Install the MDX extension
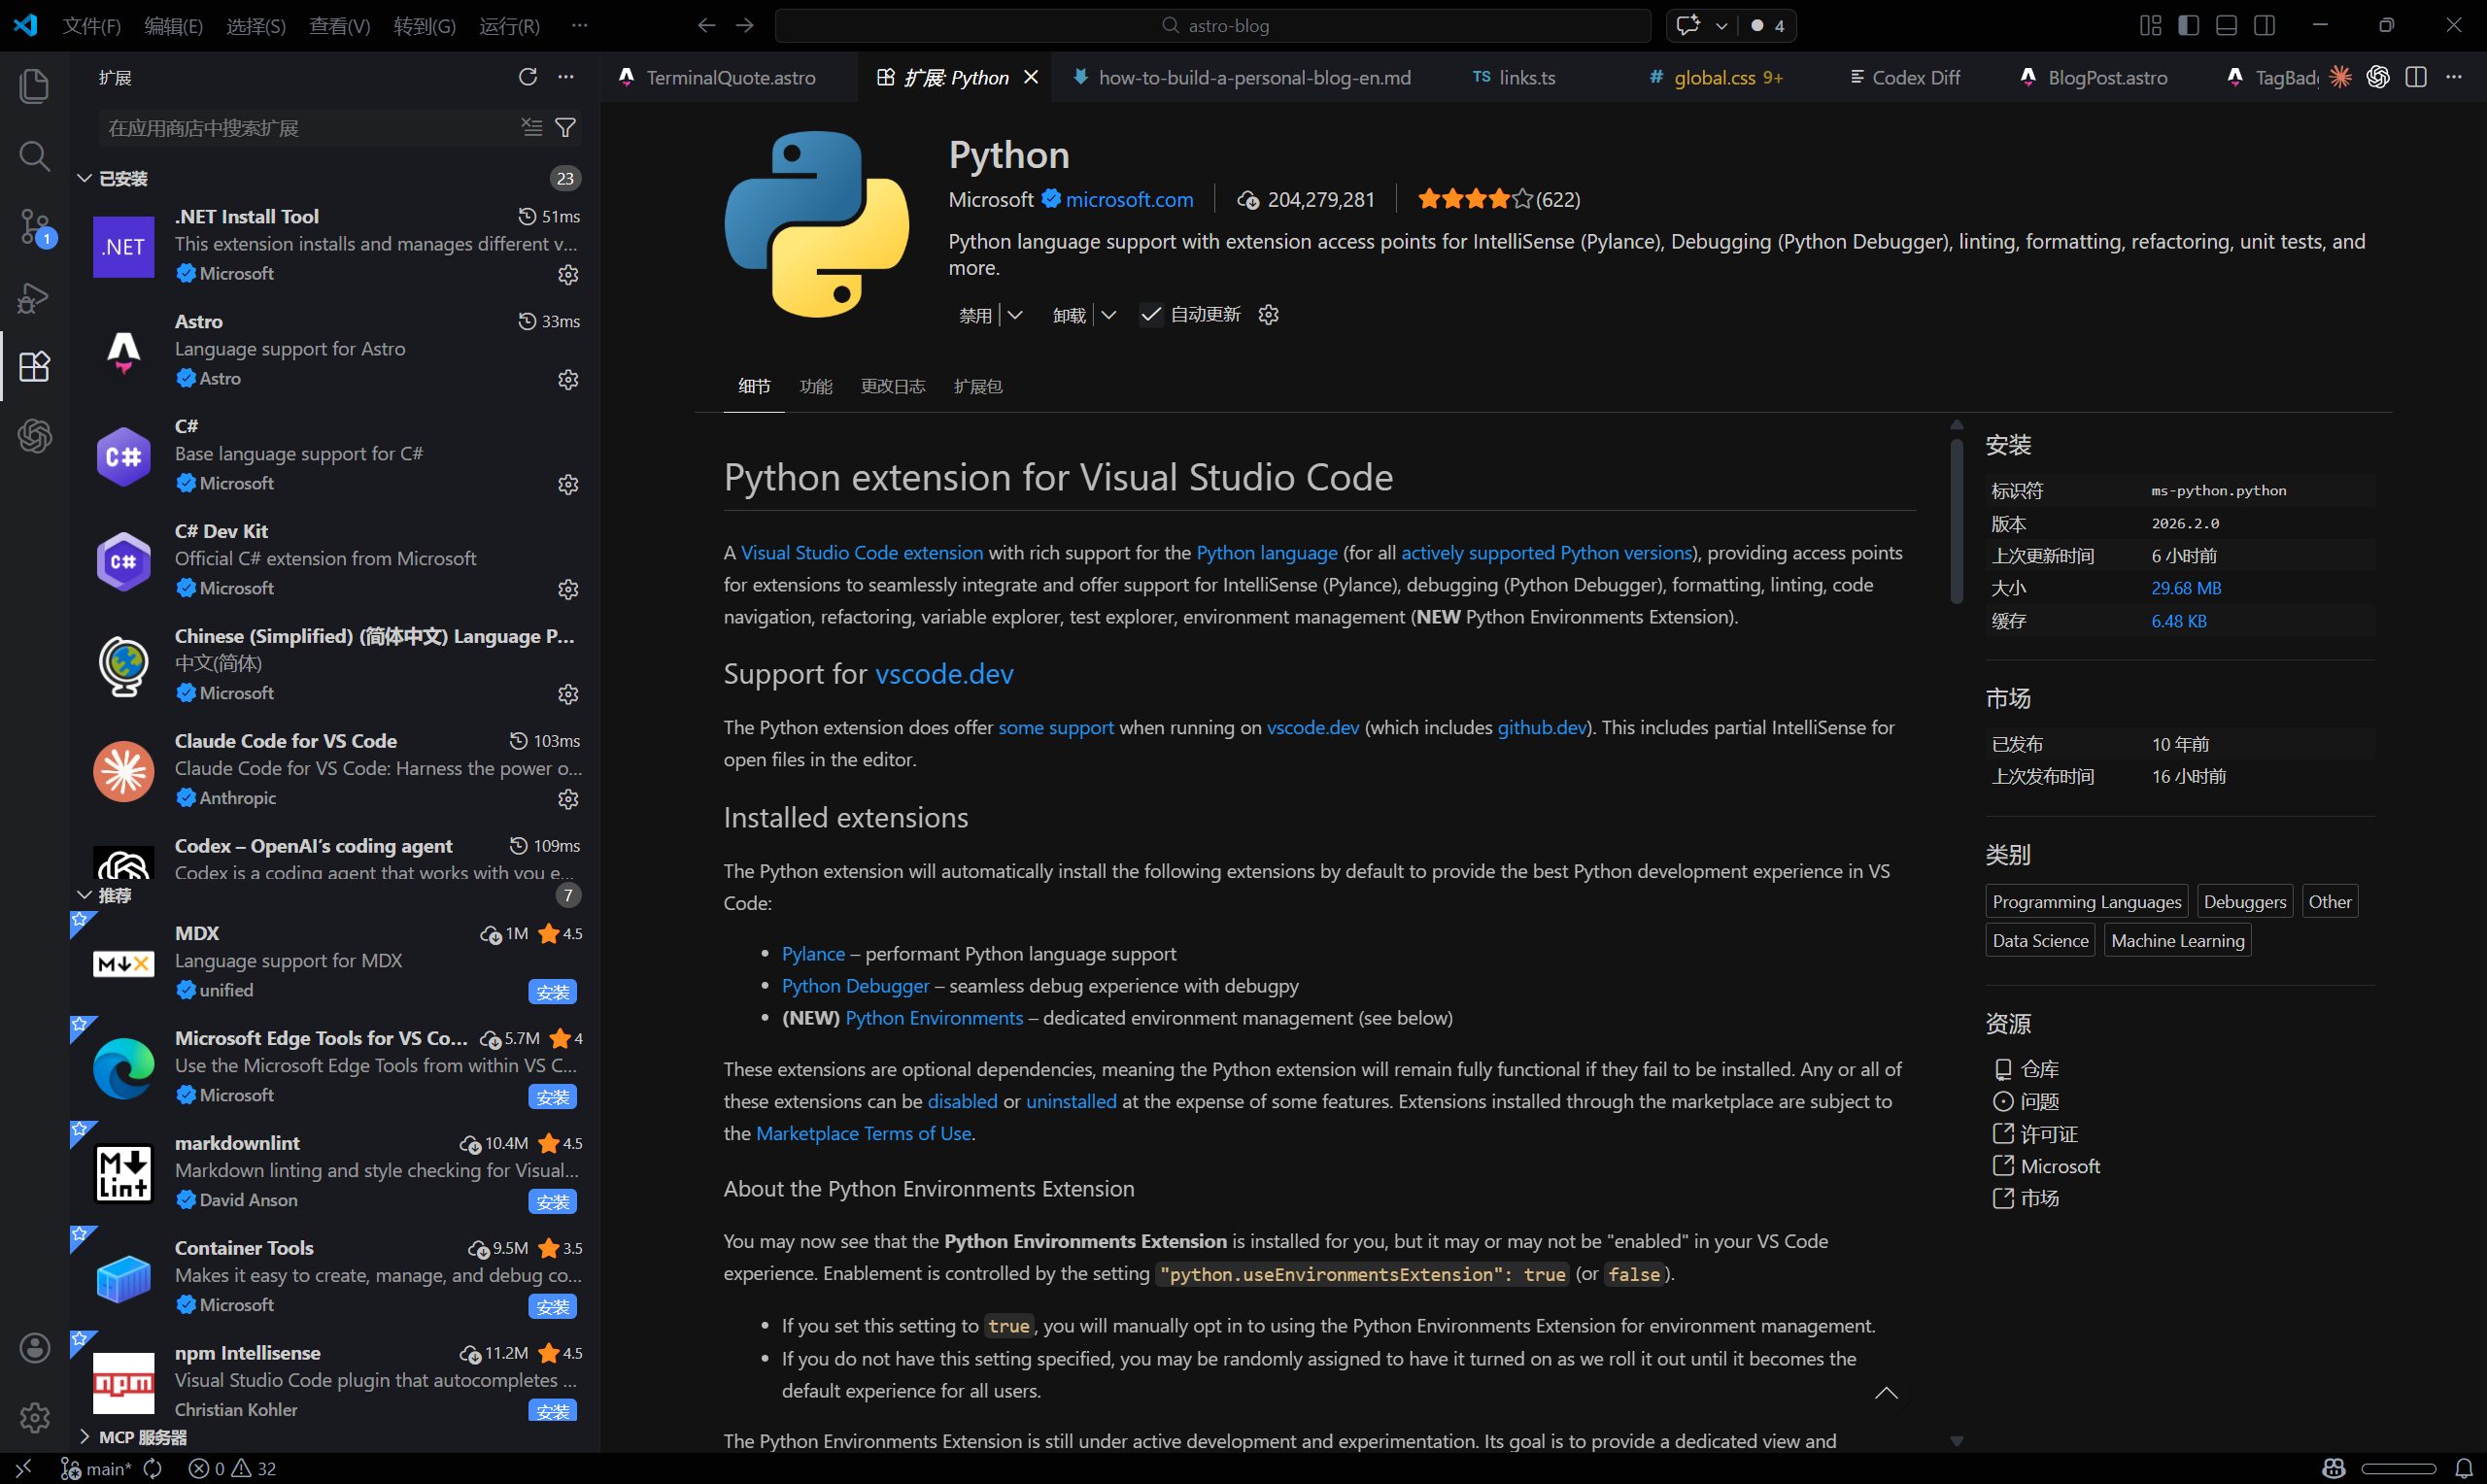2487x1484 pixels. click(553, 991)
